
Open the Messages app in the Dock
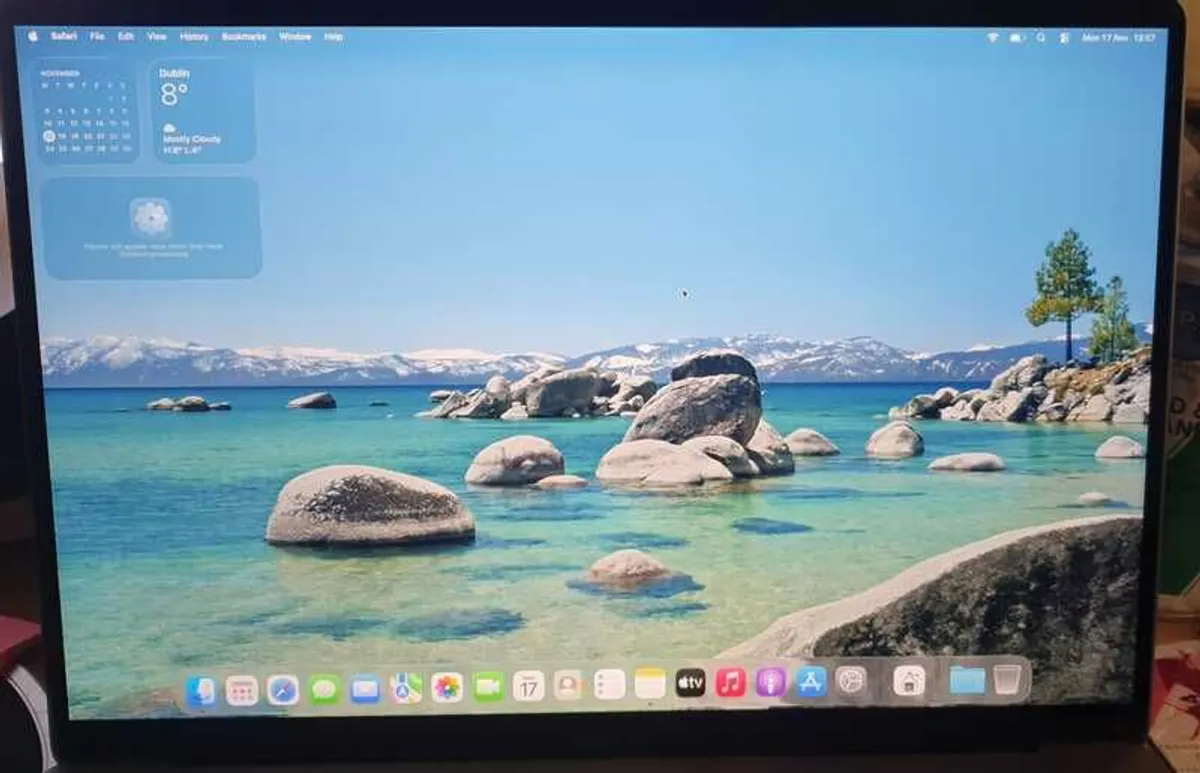[x=322, y=686]
